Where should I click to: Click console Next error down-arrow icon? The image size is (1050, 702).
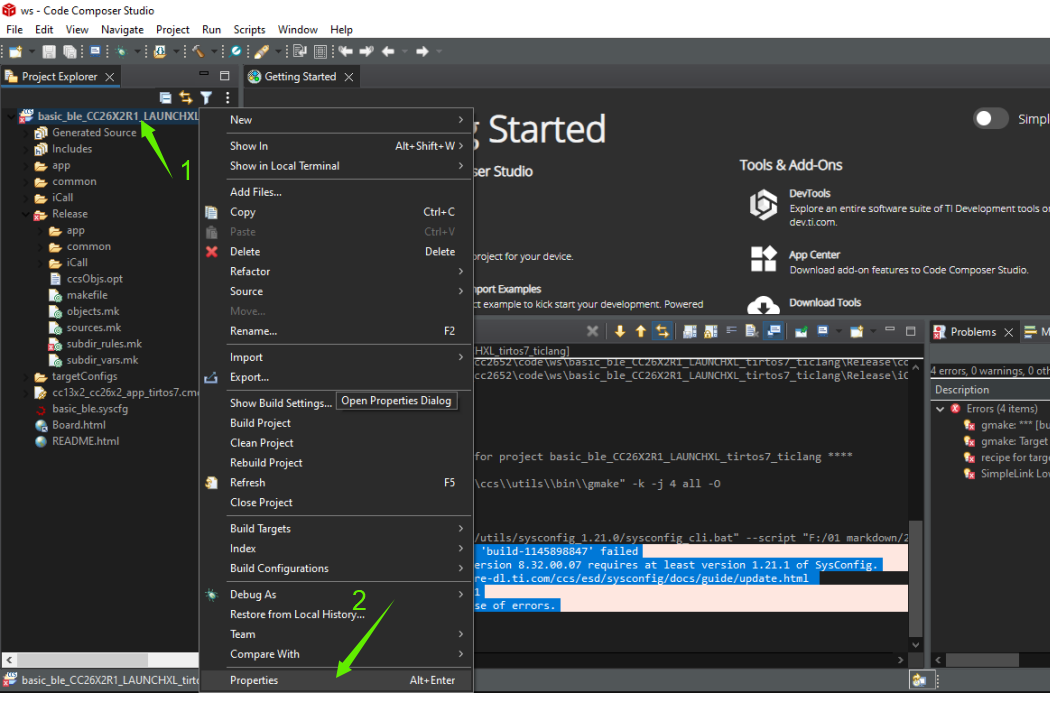coord(619,331)
